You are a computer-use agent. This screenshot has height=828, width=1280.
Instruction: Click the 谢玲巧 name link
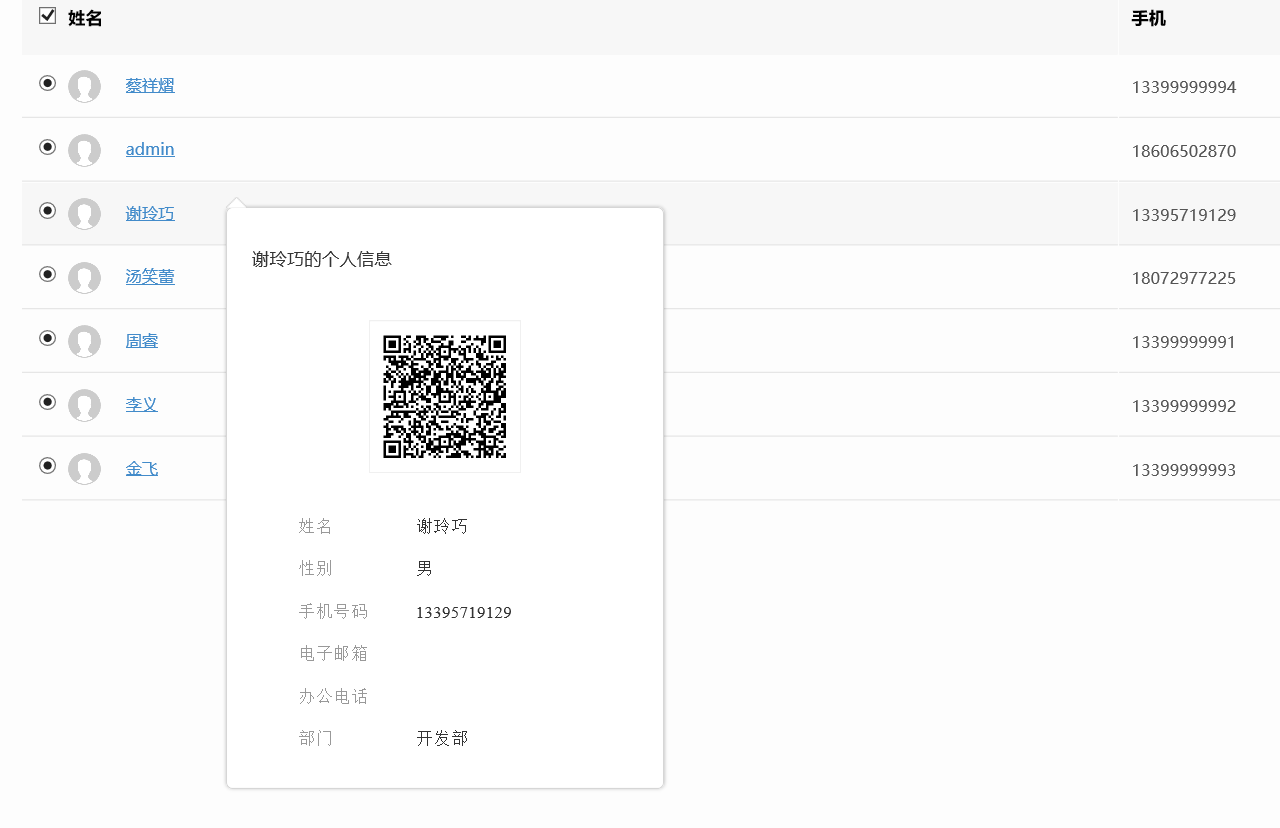150,213
